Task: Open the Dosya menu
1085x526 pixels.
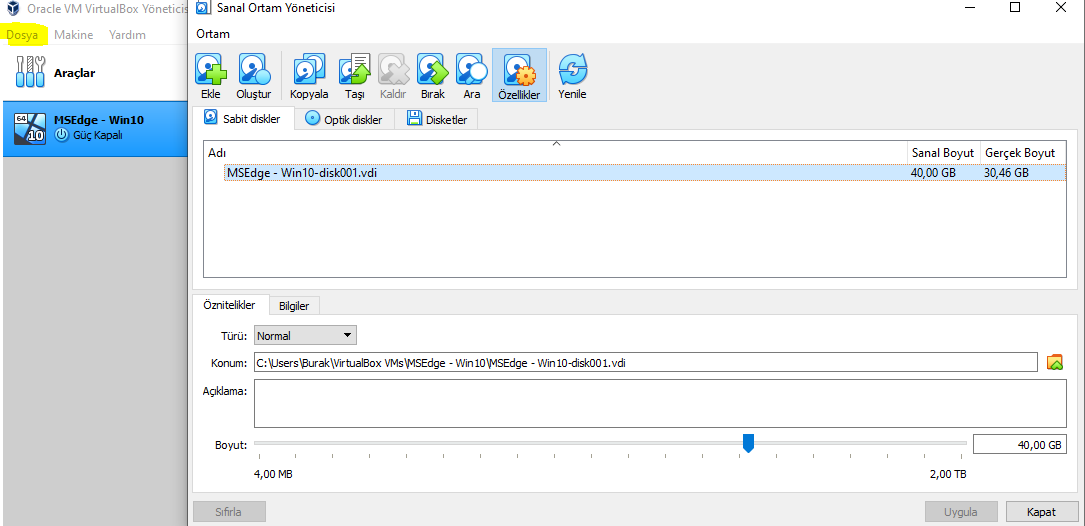Action: point(21,35)
